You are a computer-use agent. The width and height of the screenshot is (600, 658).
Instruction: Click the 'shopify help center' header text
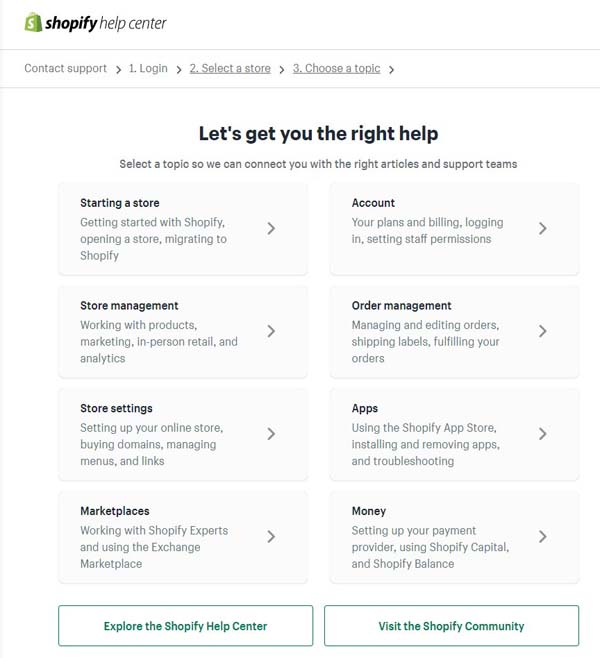click(x=106, y=23)
